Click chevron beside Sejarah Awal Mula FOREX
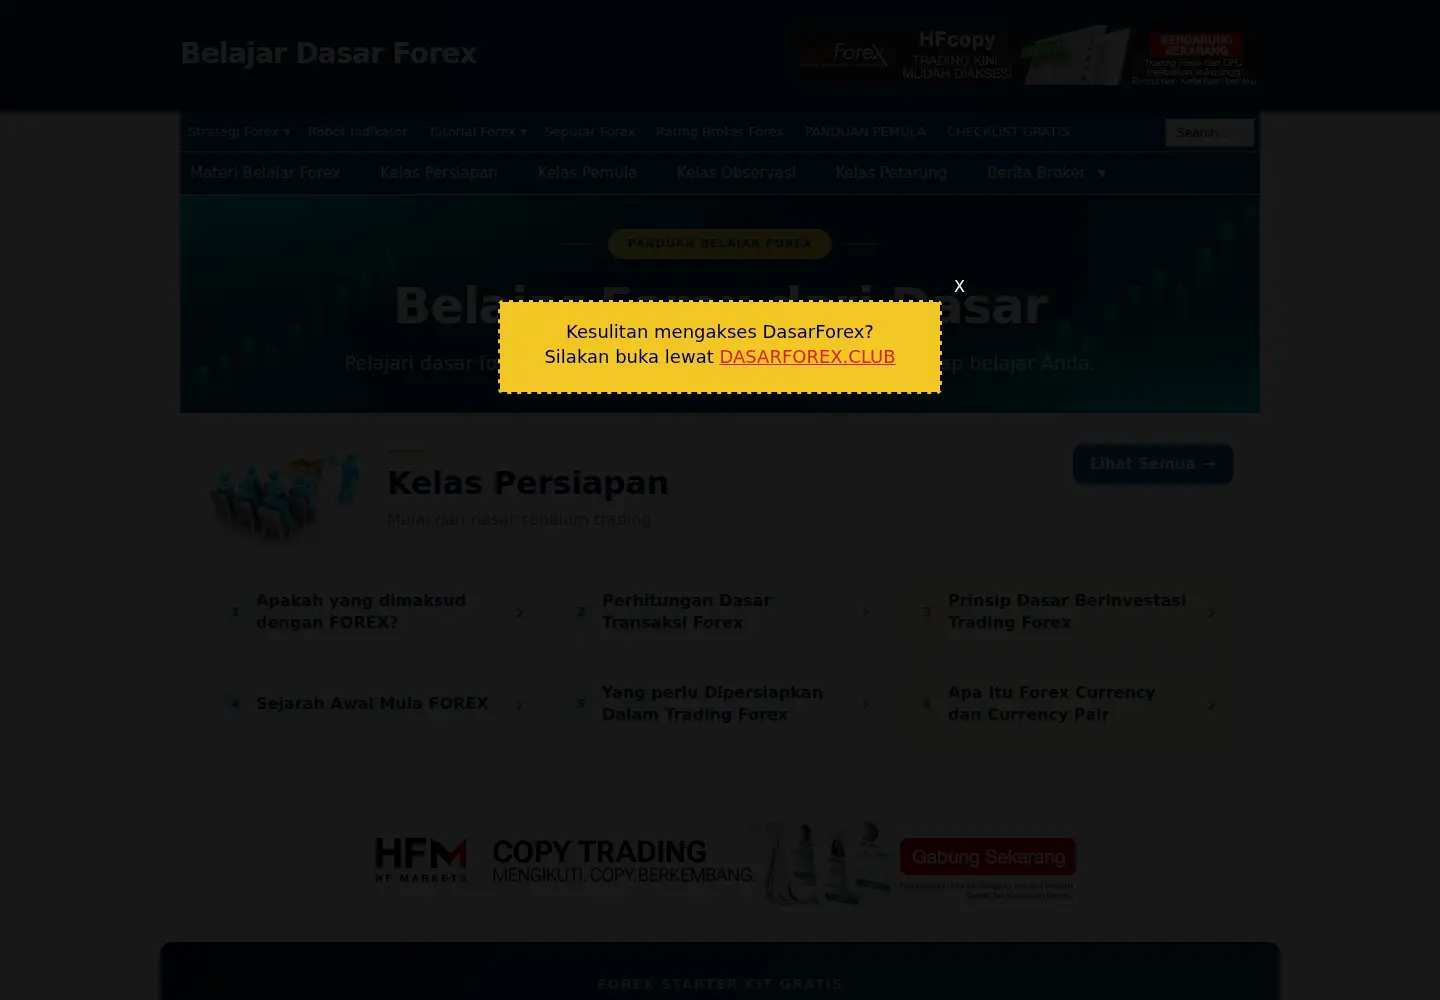The image size is (1440, 1000). pyautogui.click(x=519, y=705)
